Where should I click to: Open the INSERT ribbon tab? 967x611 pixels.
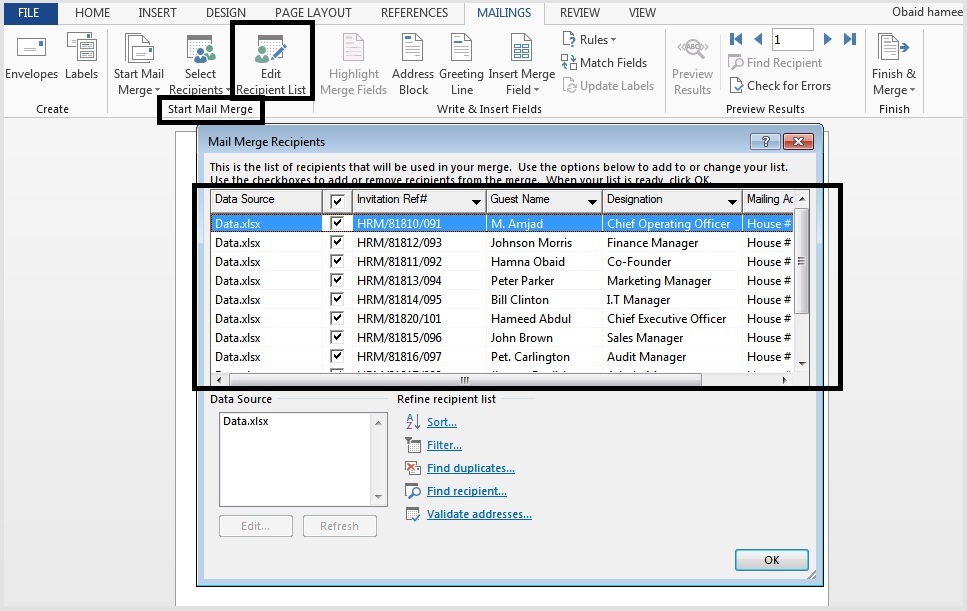click(x=157, y=13)
